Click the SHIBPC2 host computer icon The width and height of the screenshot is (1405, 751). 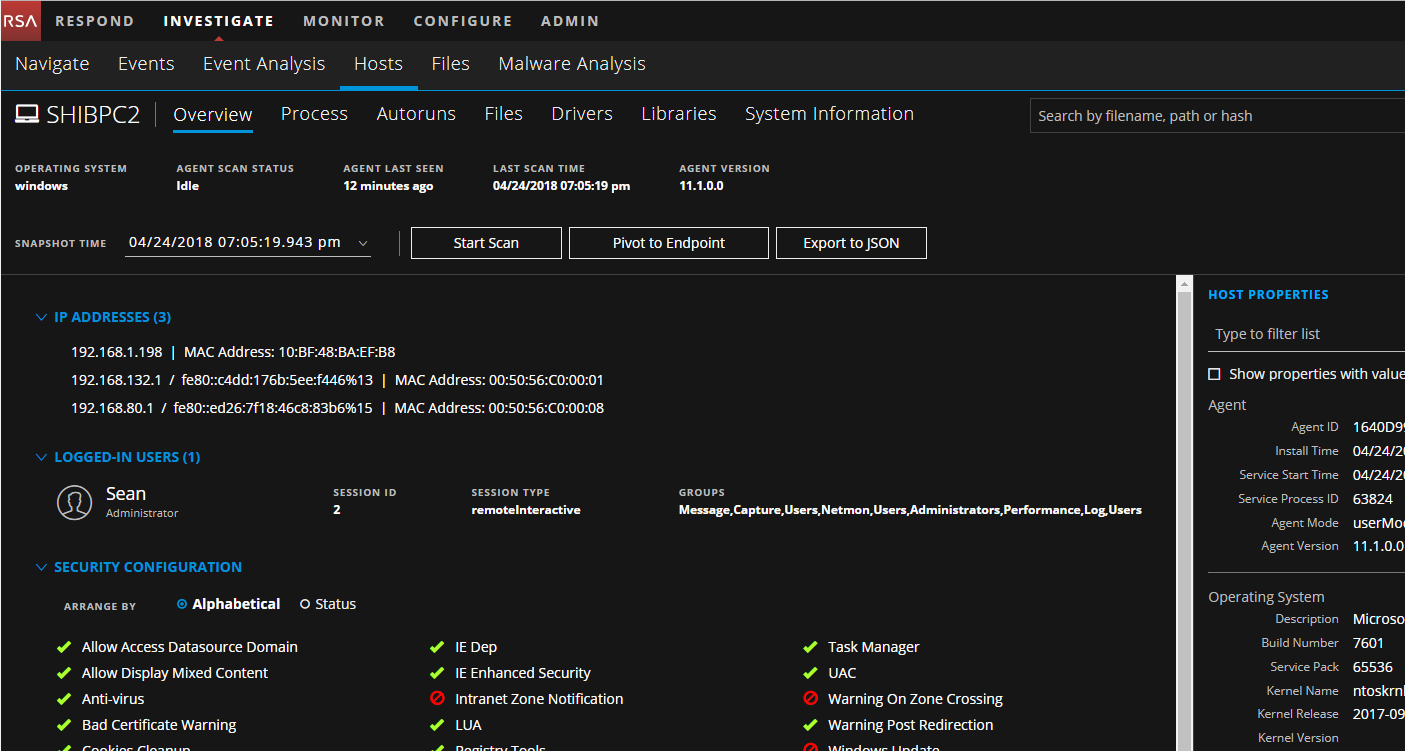pos(27,114)
